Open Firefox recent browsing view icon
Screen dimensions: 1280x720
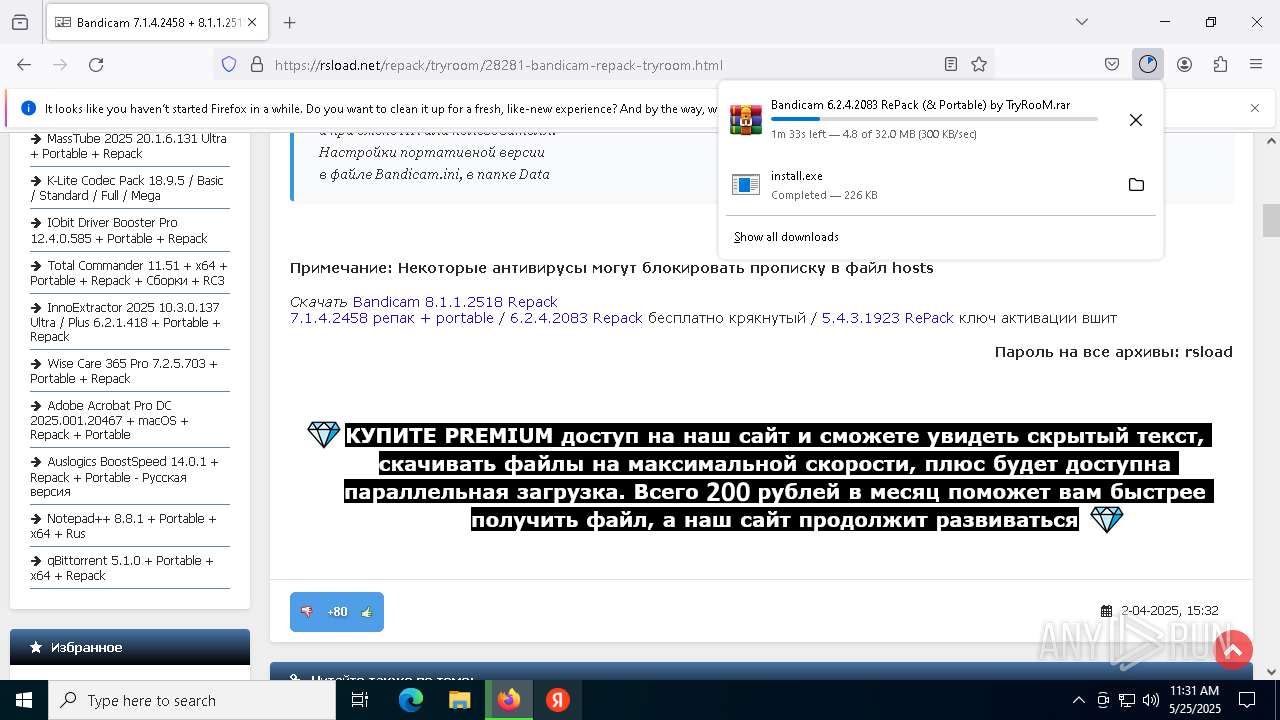click(x=20, y=22)
